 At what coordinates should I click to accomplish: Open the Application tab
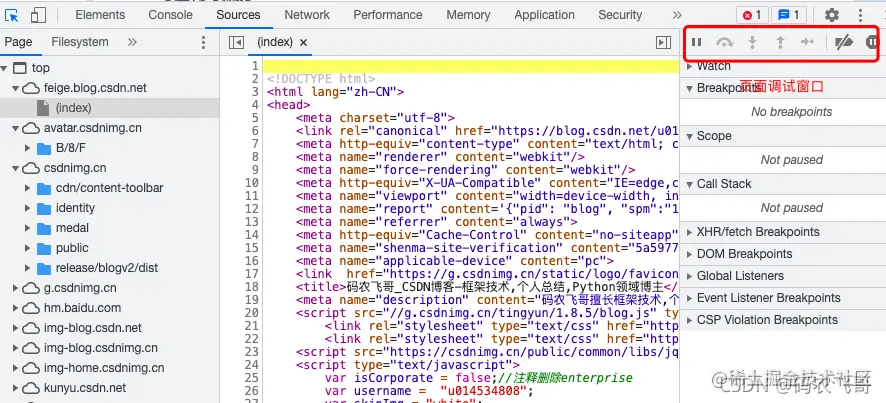(544, 15)
